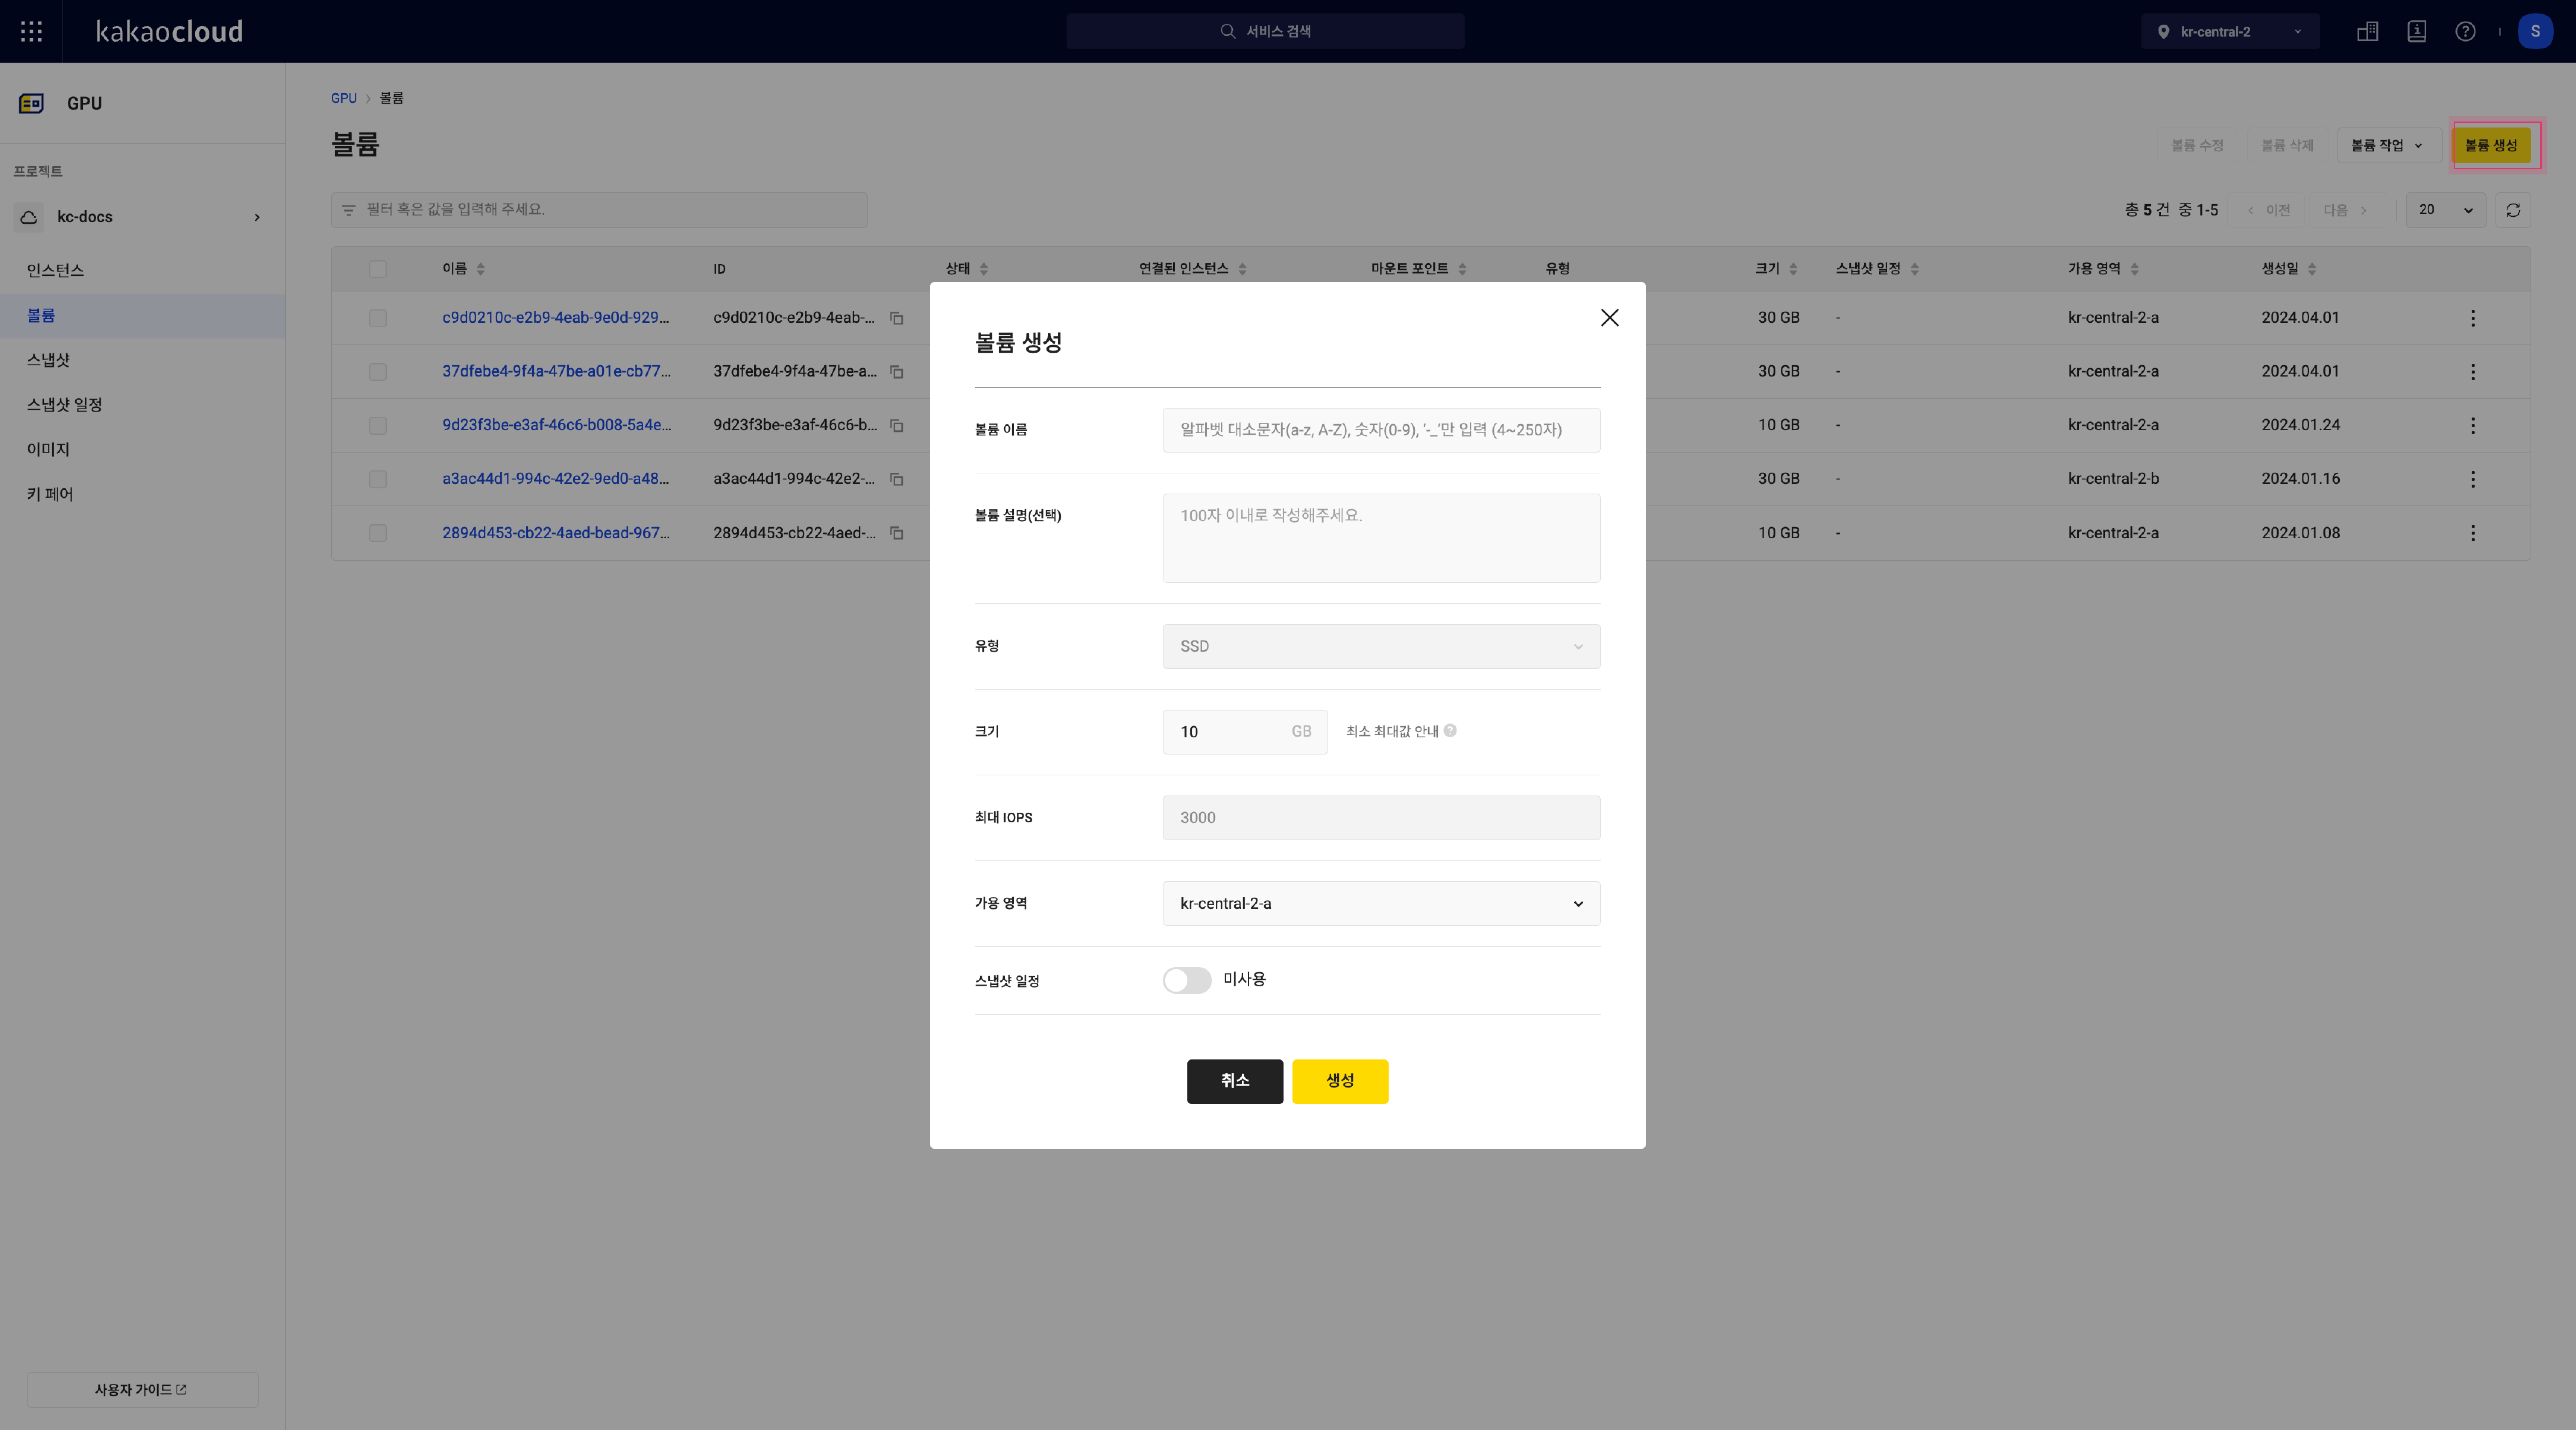Open the billing document icon
This screenshot has height=1430, width=2576.
pyautogui.click(x=2416, y=31)
